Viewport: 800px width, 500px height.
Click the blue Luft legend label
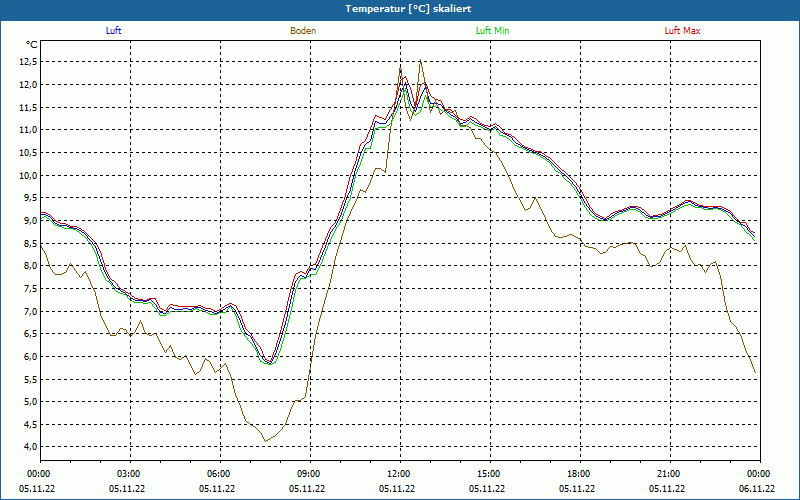[x=113, y=31]
